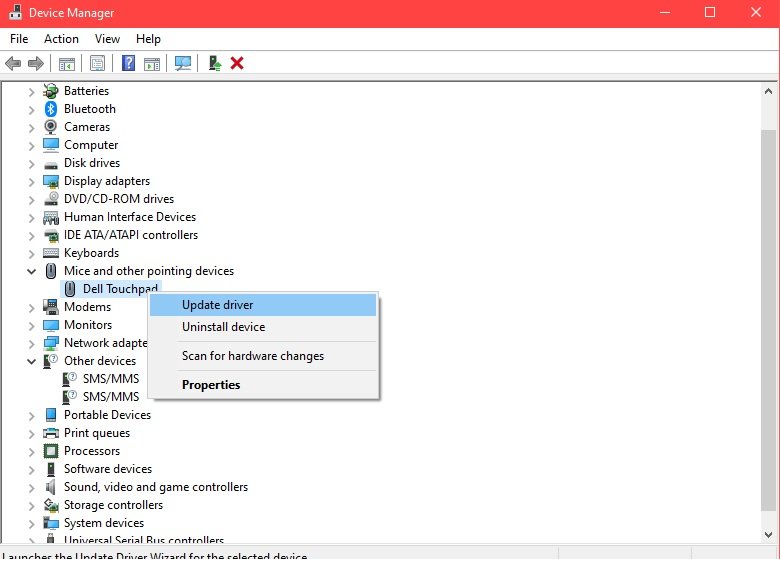This screenshot has height=566, width=780.
Task: Expand the Disk drives node
Action: 31,164
